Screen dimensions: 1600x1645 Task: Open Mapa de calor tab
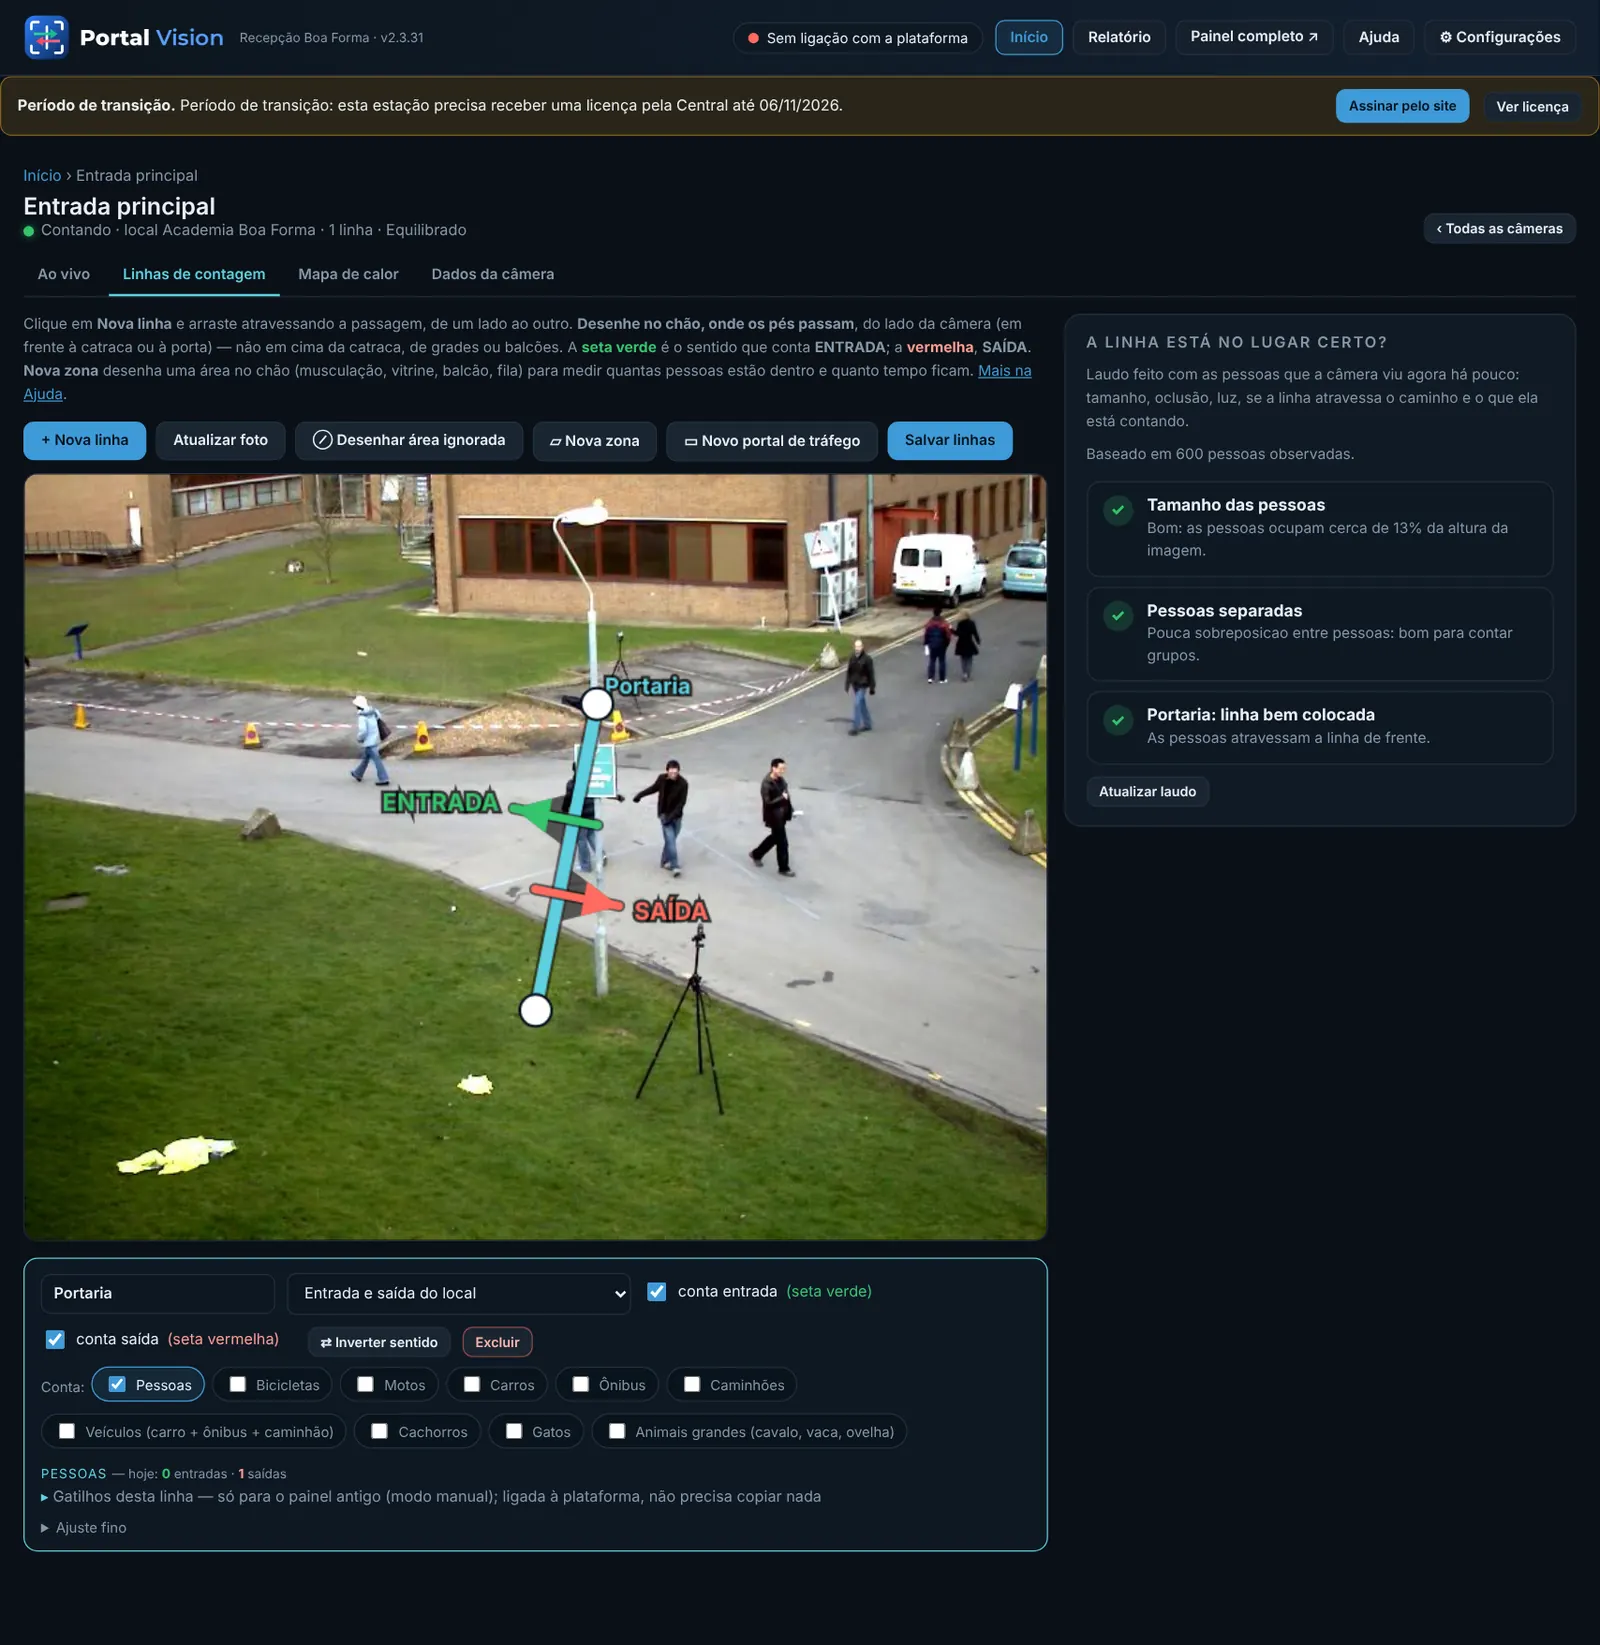348,274
